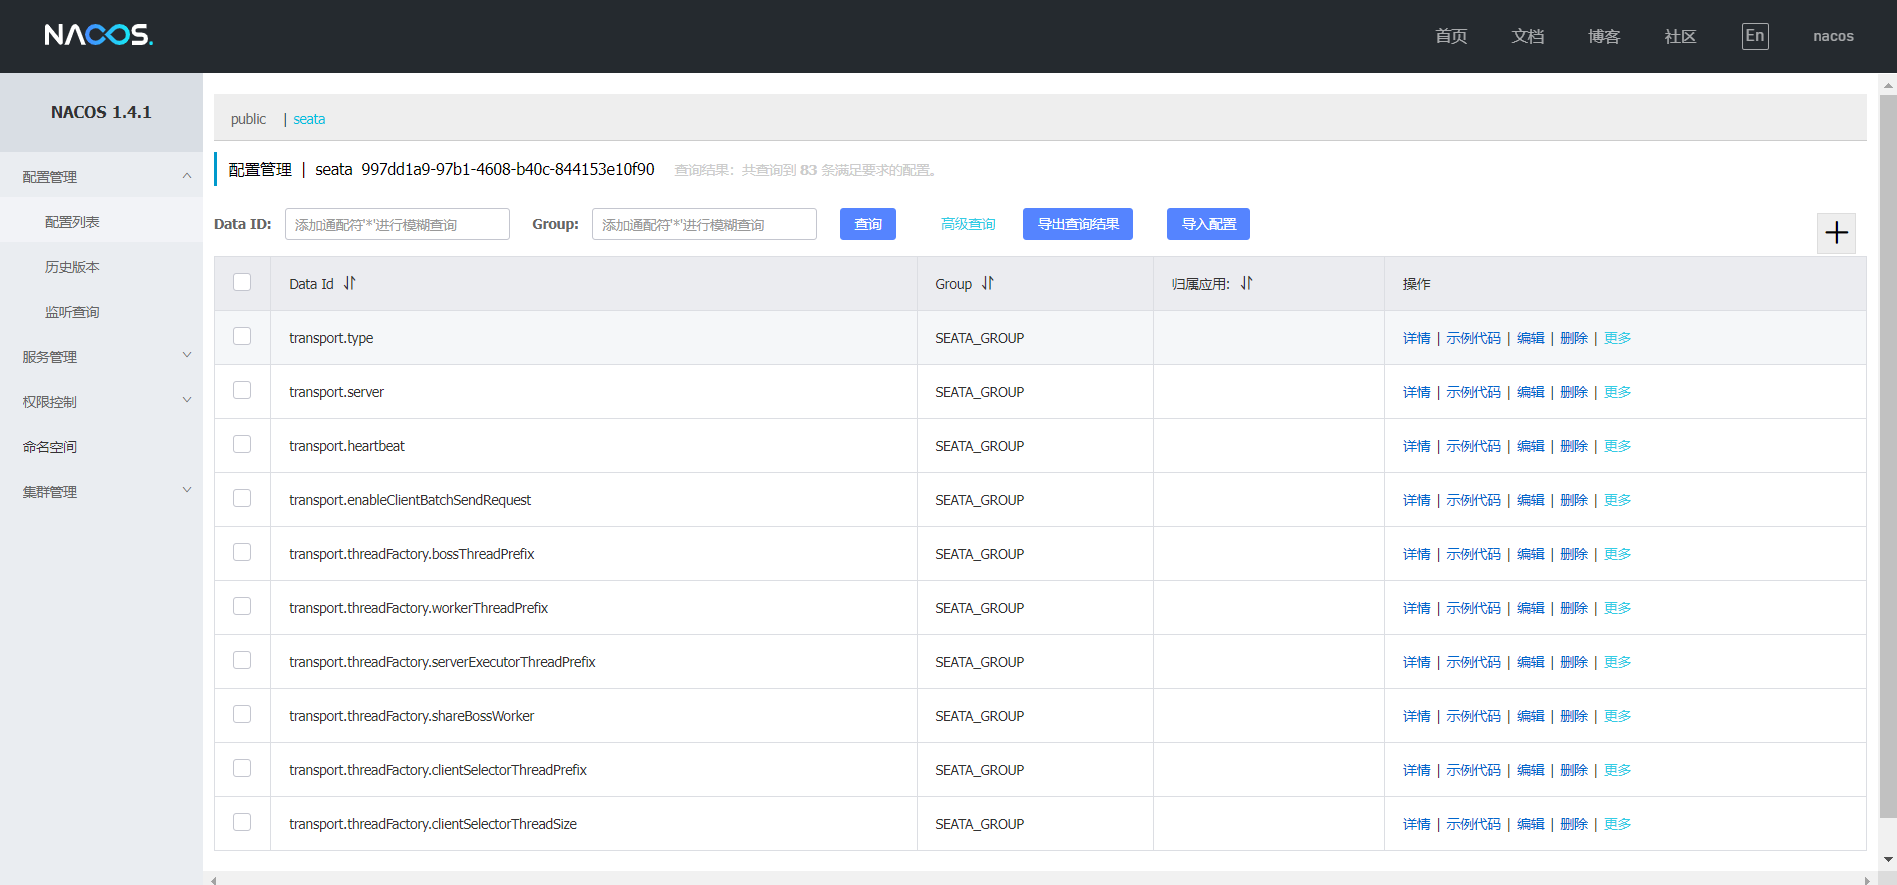The width and height of the screenshot is (1897, 885).
Task: Click the scroll-down arrow of vertical scrollbar
Action: pos(1887,859)
